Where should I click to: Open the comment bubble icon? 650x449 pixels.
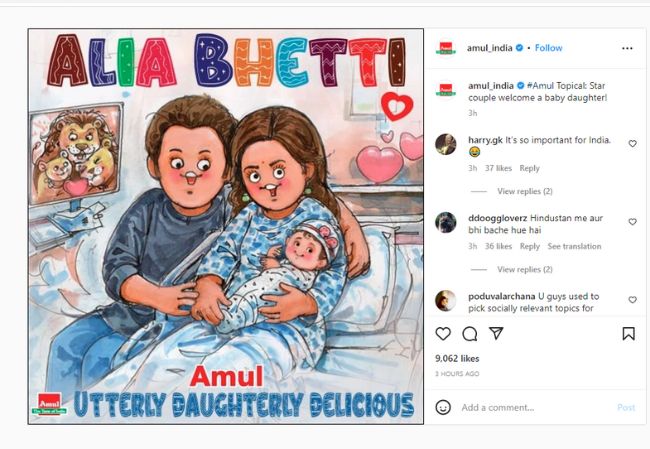[469, 333]
